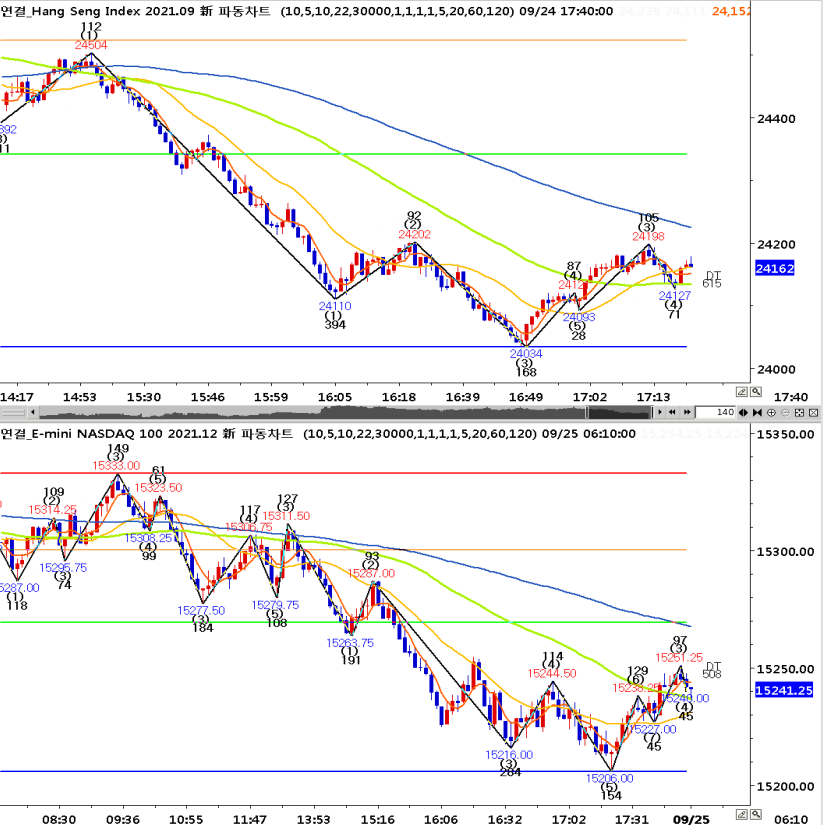
Task: Click the 24034 wave low label on Hang Seng
Action: (526, 353)
